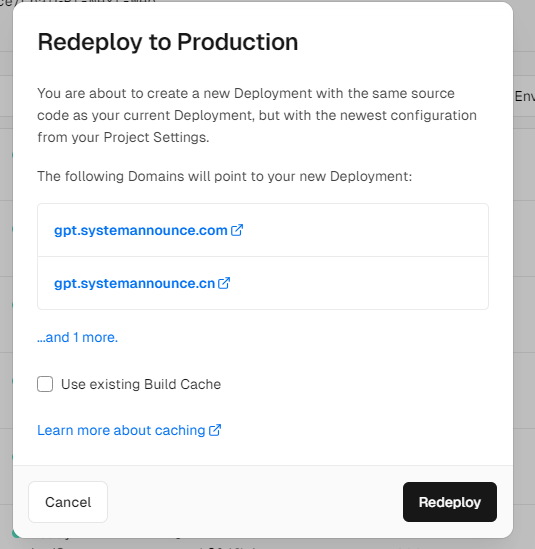This screenshot has width=535, height=549.
Task: Click empty space in the gpt.systemannounce.cn row
Action: pyautogui.click(x=357, y=283)
